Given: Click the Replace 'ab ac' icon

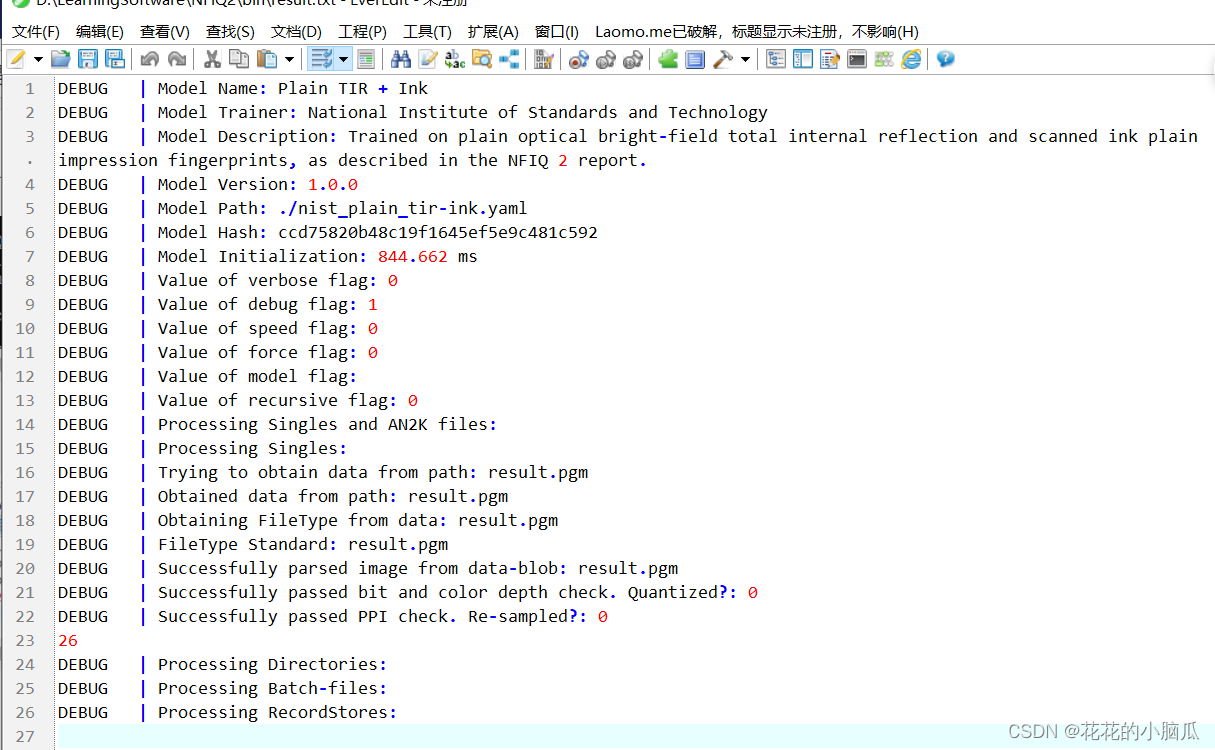Looking at the screenshot, I should pos(455,59).
